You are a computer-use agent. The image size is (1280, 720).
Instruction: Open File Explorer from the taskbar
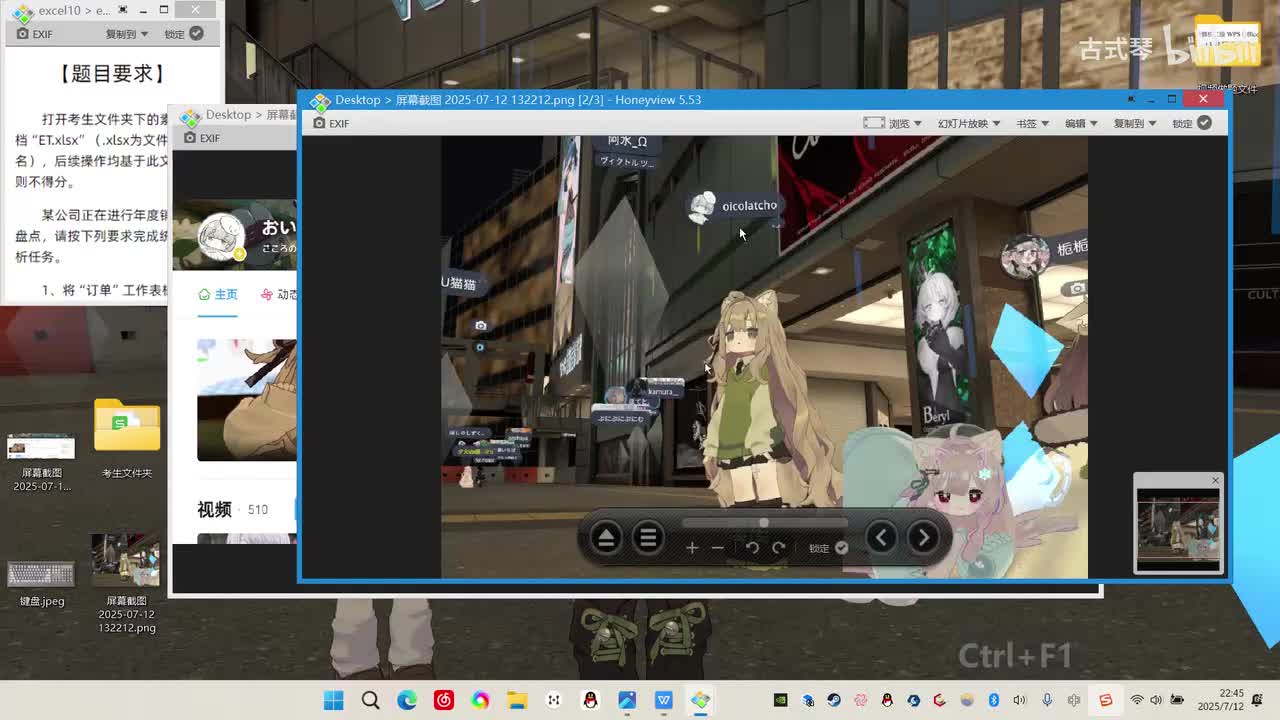tap(517, 700)
